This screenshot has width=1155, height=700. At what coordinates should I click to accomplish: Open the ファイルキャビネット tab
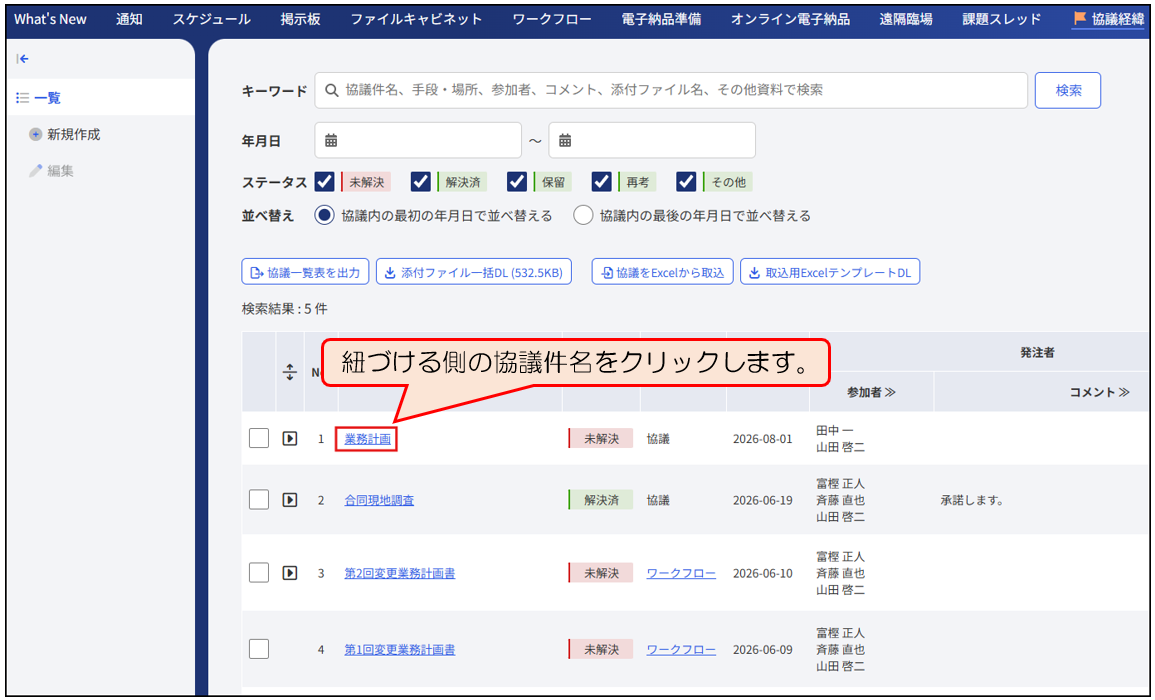[x=416, y=19]
